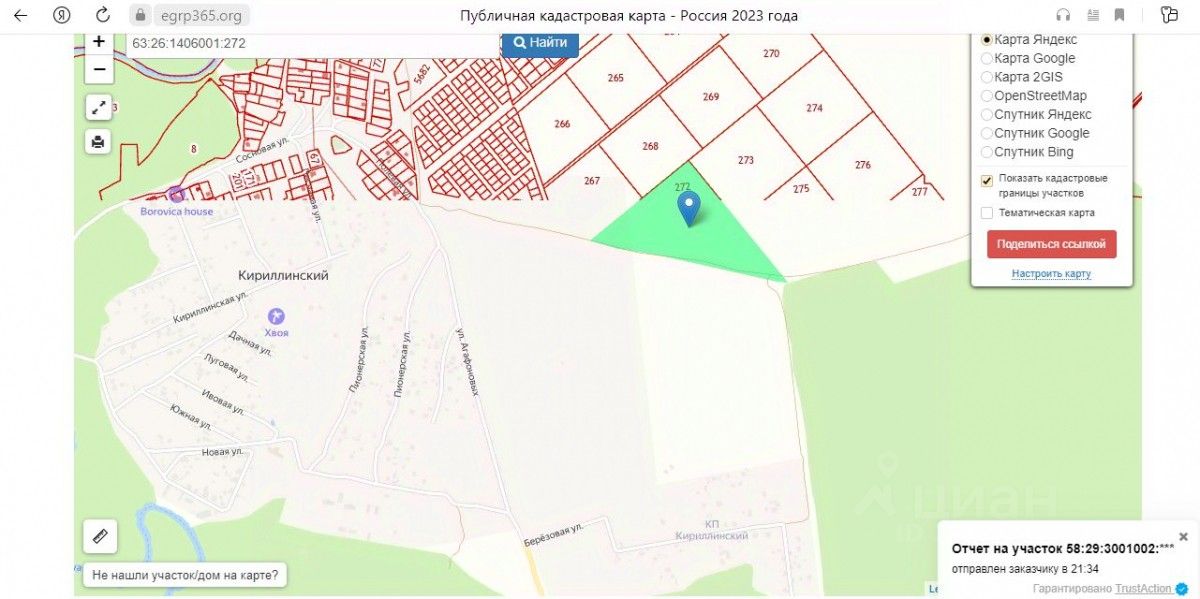Activate the ruler measurement tool
The height and width of the screenshot is (599, 1200).
coord(100,536)
